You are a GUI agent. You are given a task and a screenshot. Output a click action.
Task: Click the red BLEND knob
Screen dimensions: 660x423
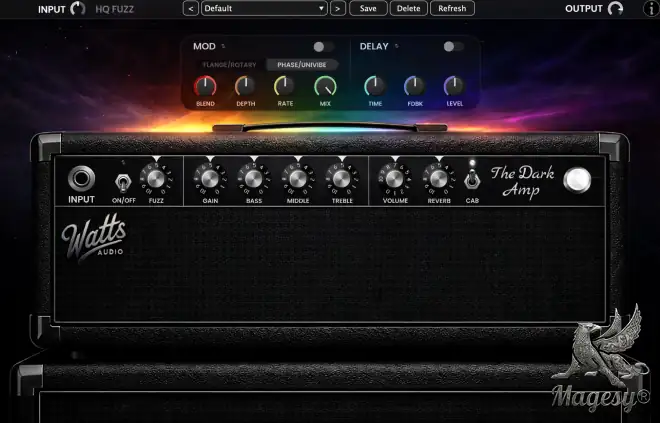pos(205,87)
